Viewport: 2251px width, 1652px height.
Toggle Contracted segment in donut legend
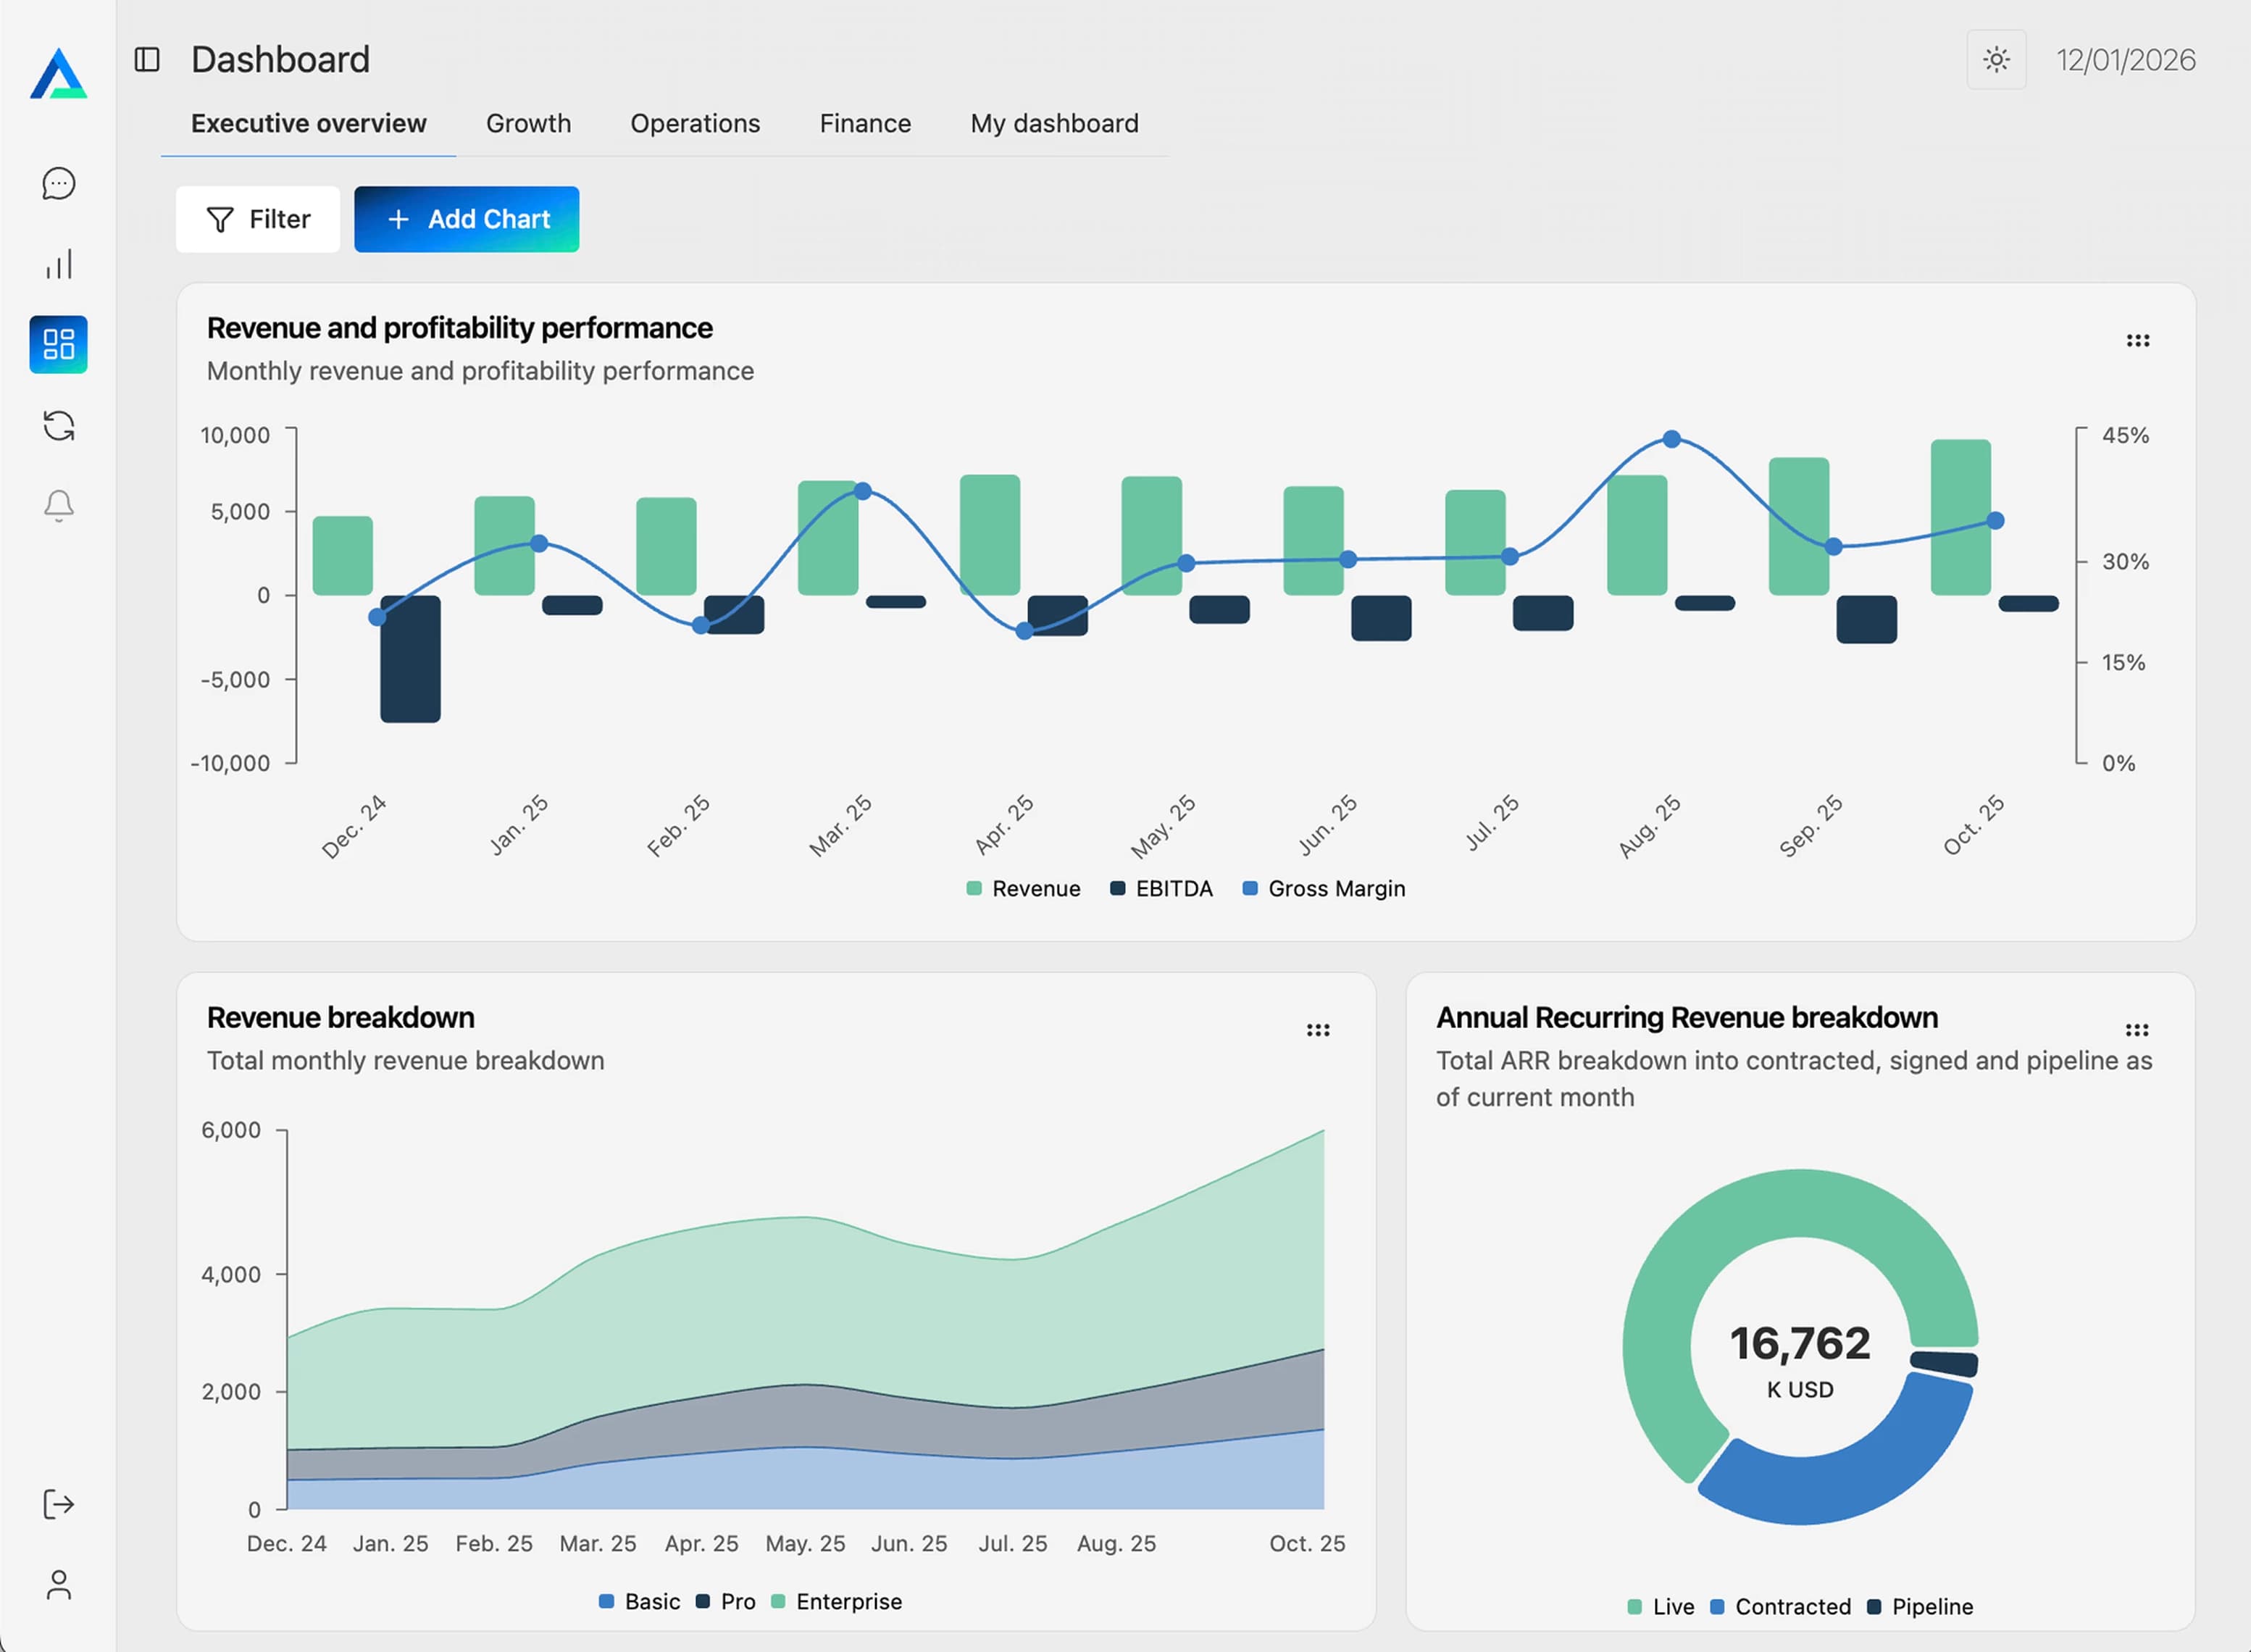[1781, 1607]
